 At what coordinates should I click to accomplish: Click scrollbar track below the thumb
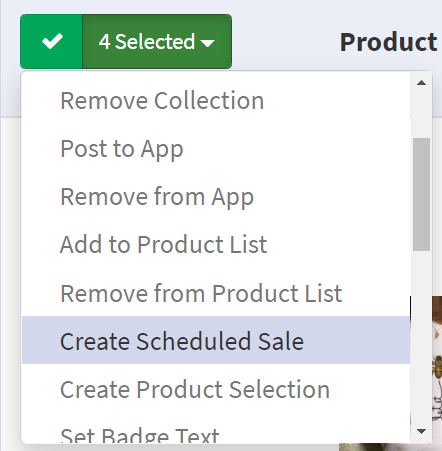[x=421, y=337]
